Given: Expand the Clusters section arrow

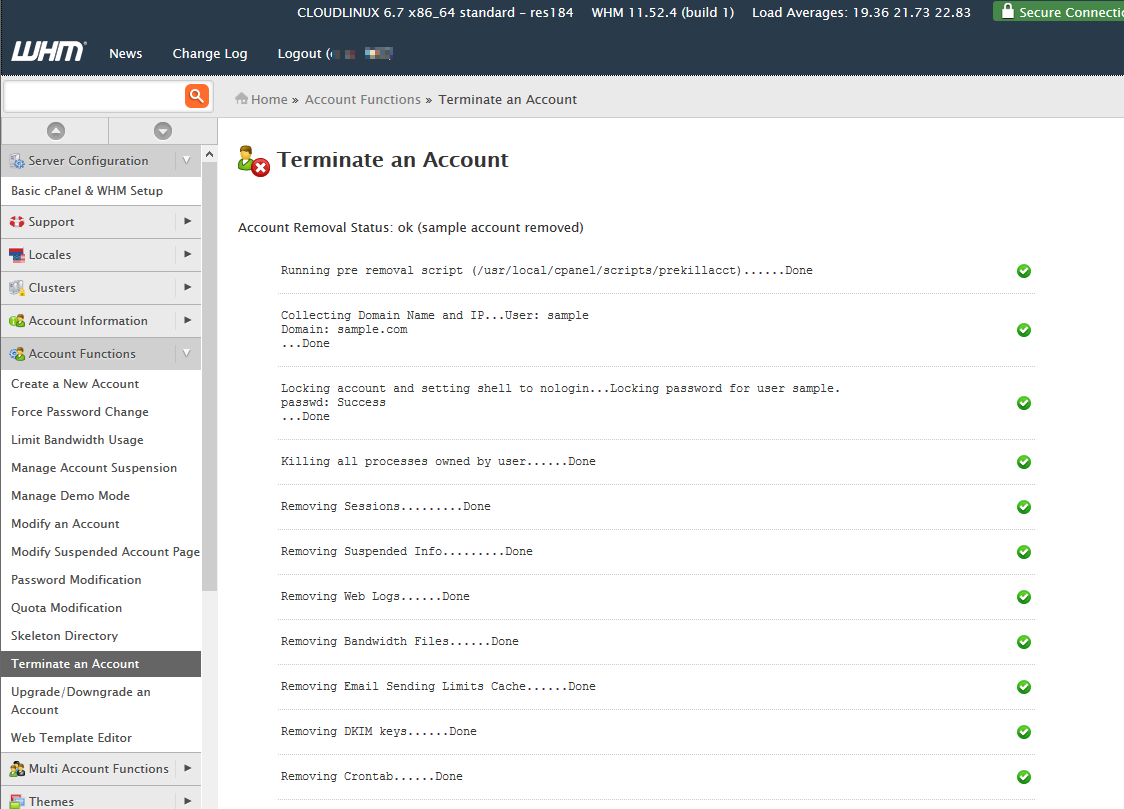Looking at the screenshot, I should click(x=187, y=287).
